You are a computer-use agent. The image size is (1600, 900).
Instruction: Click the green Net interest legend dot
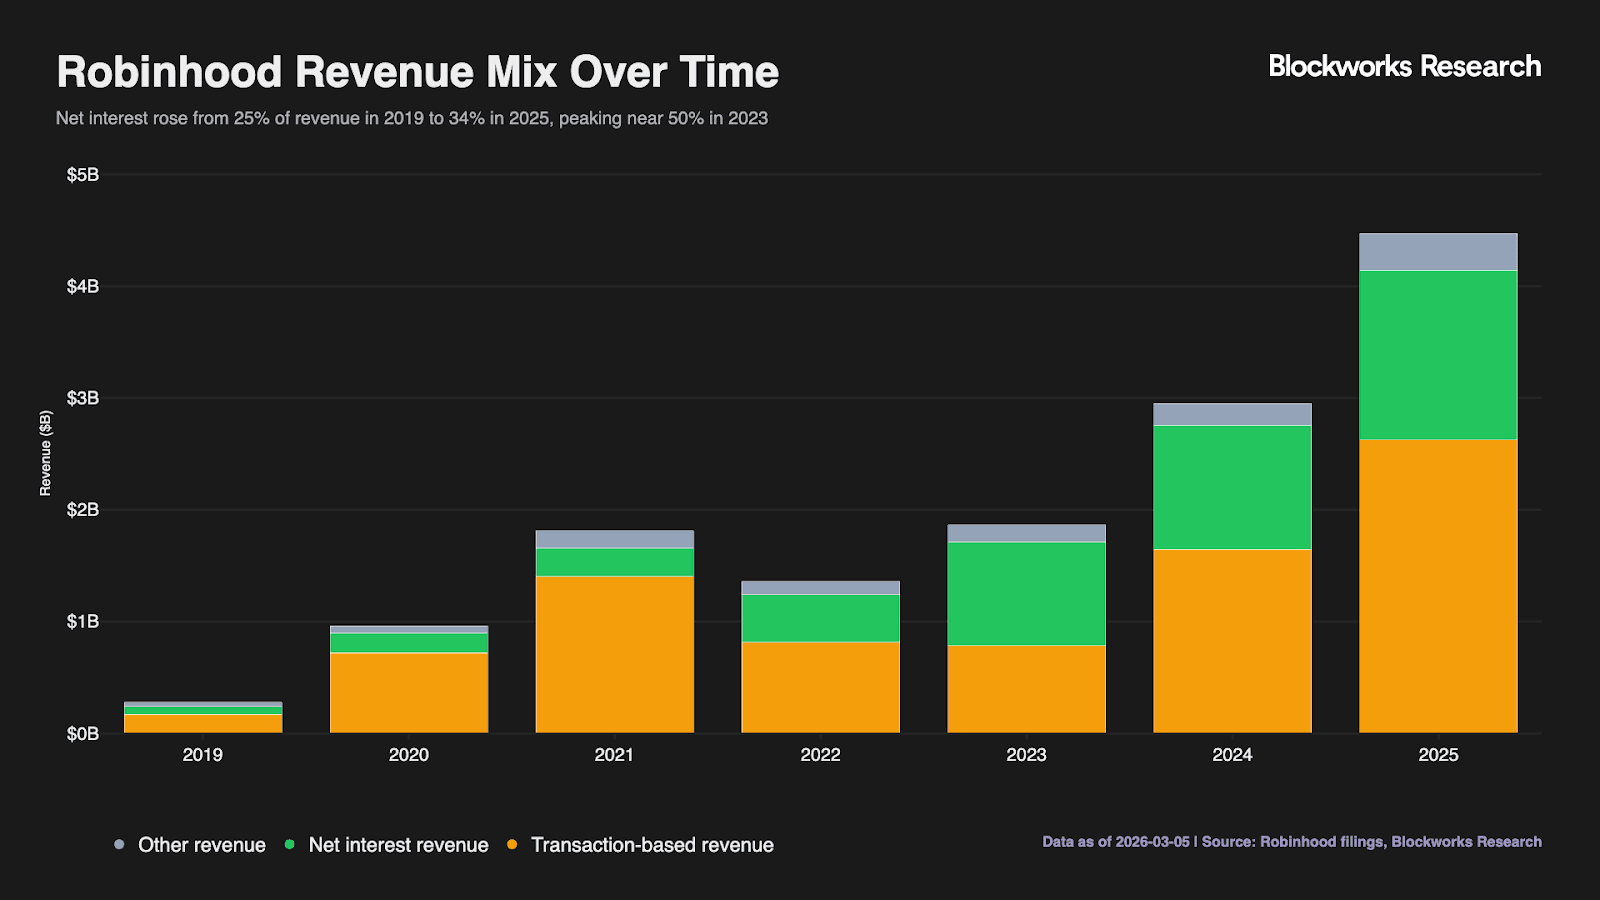tap(290, 845)
